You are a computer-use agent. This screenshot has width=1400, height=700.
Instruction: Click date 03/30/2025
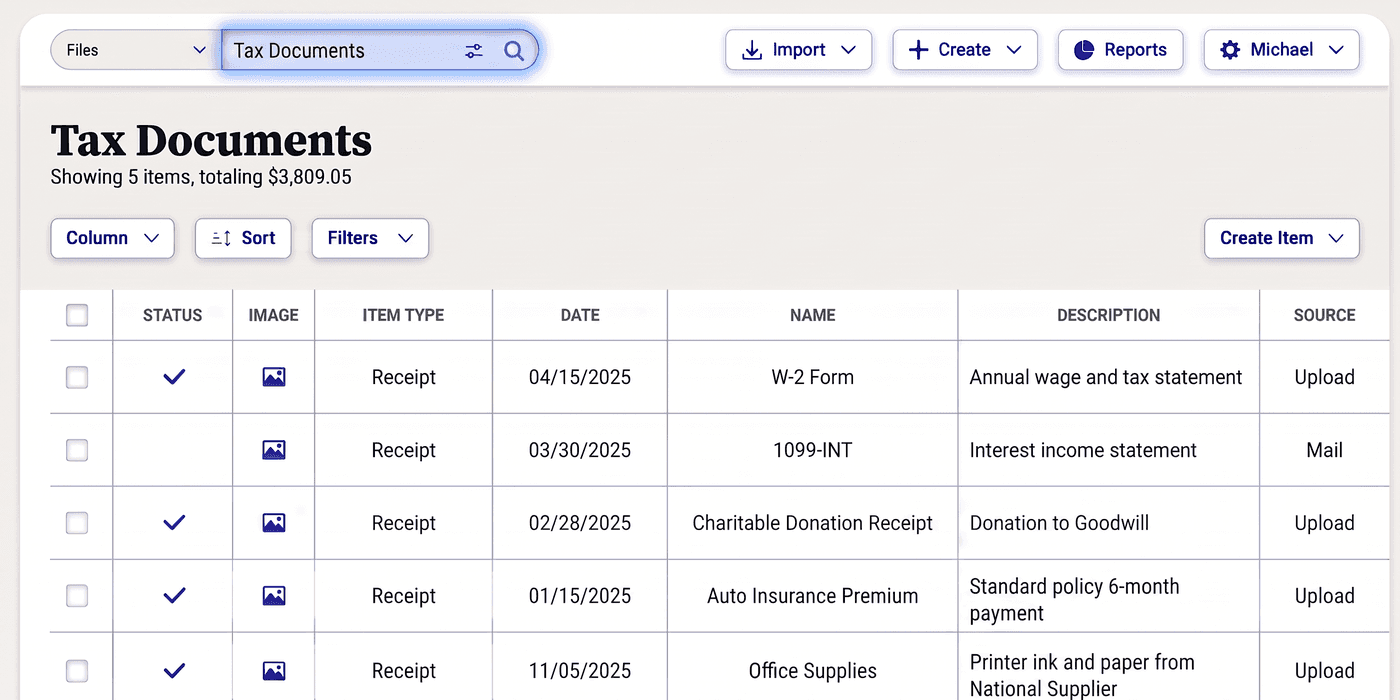click(580, 450)
